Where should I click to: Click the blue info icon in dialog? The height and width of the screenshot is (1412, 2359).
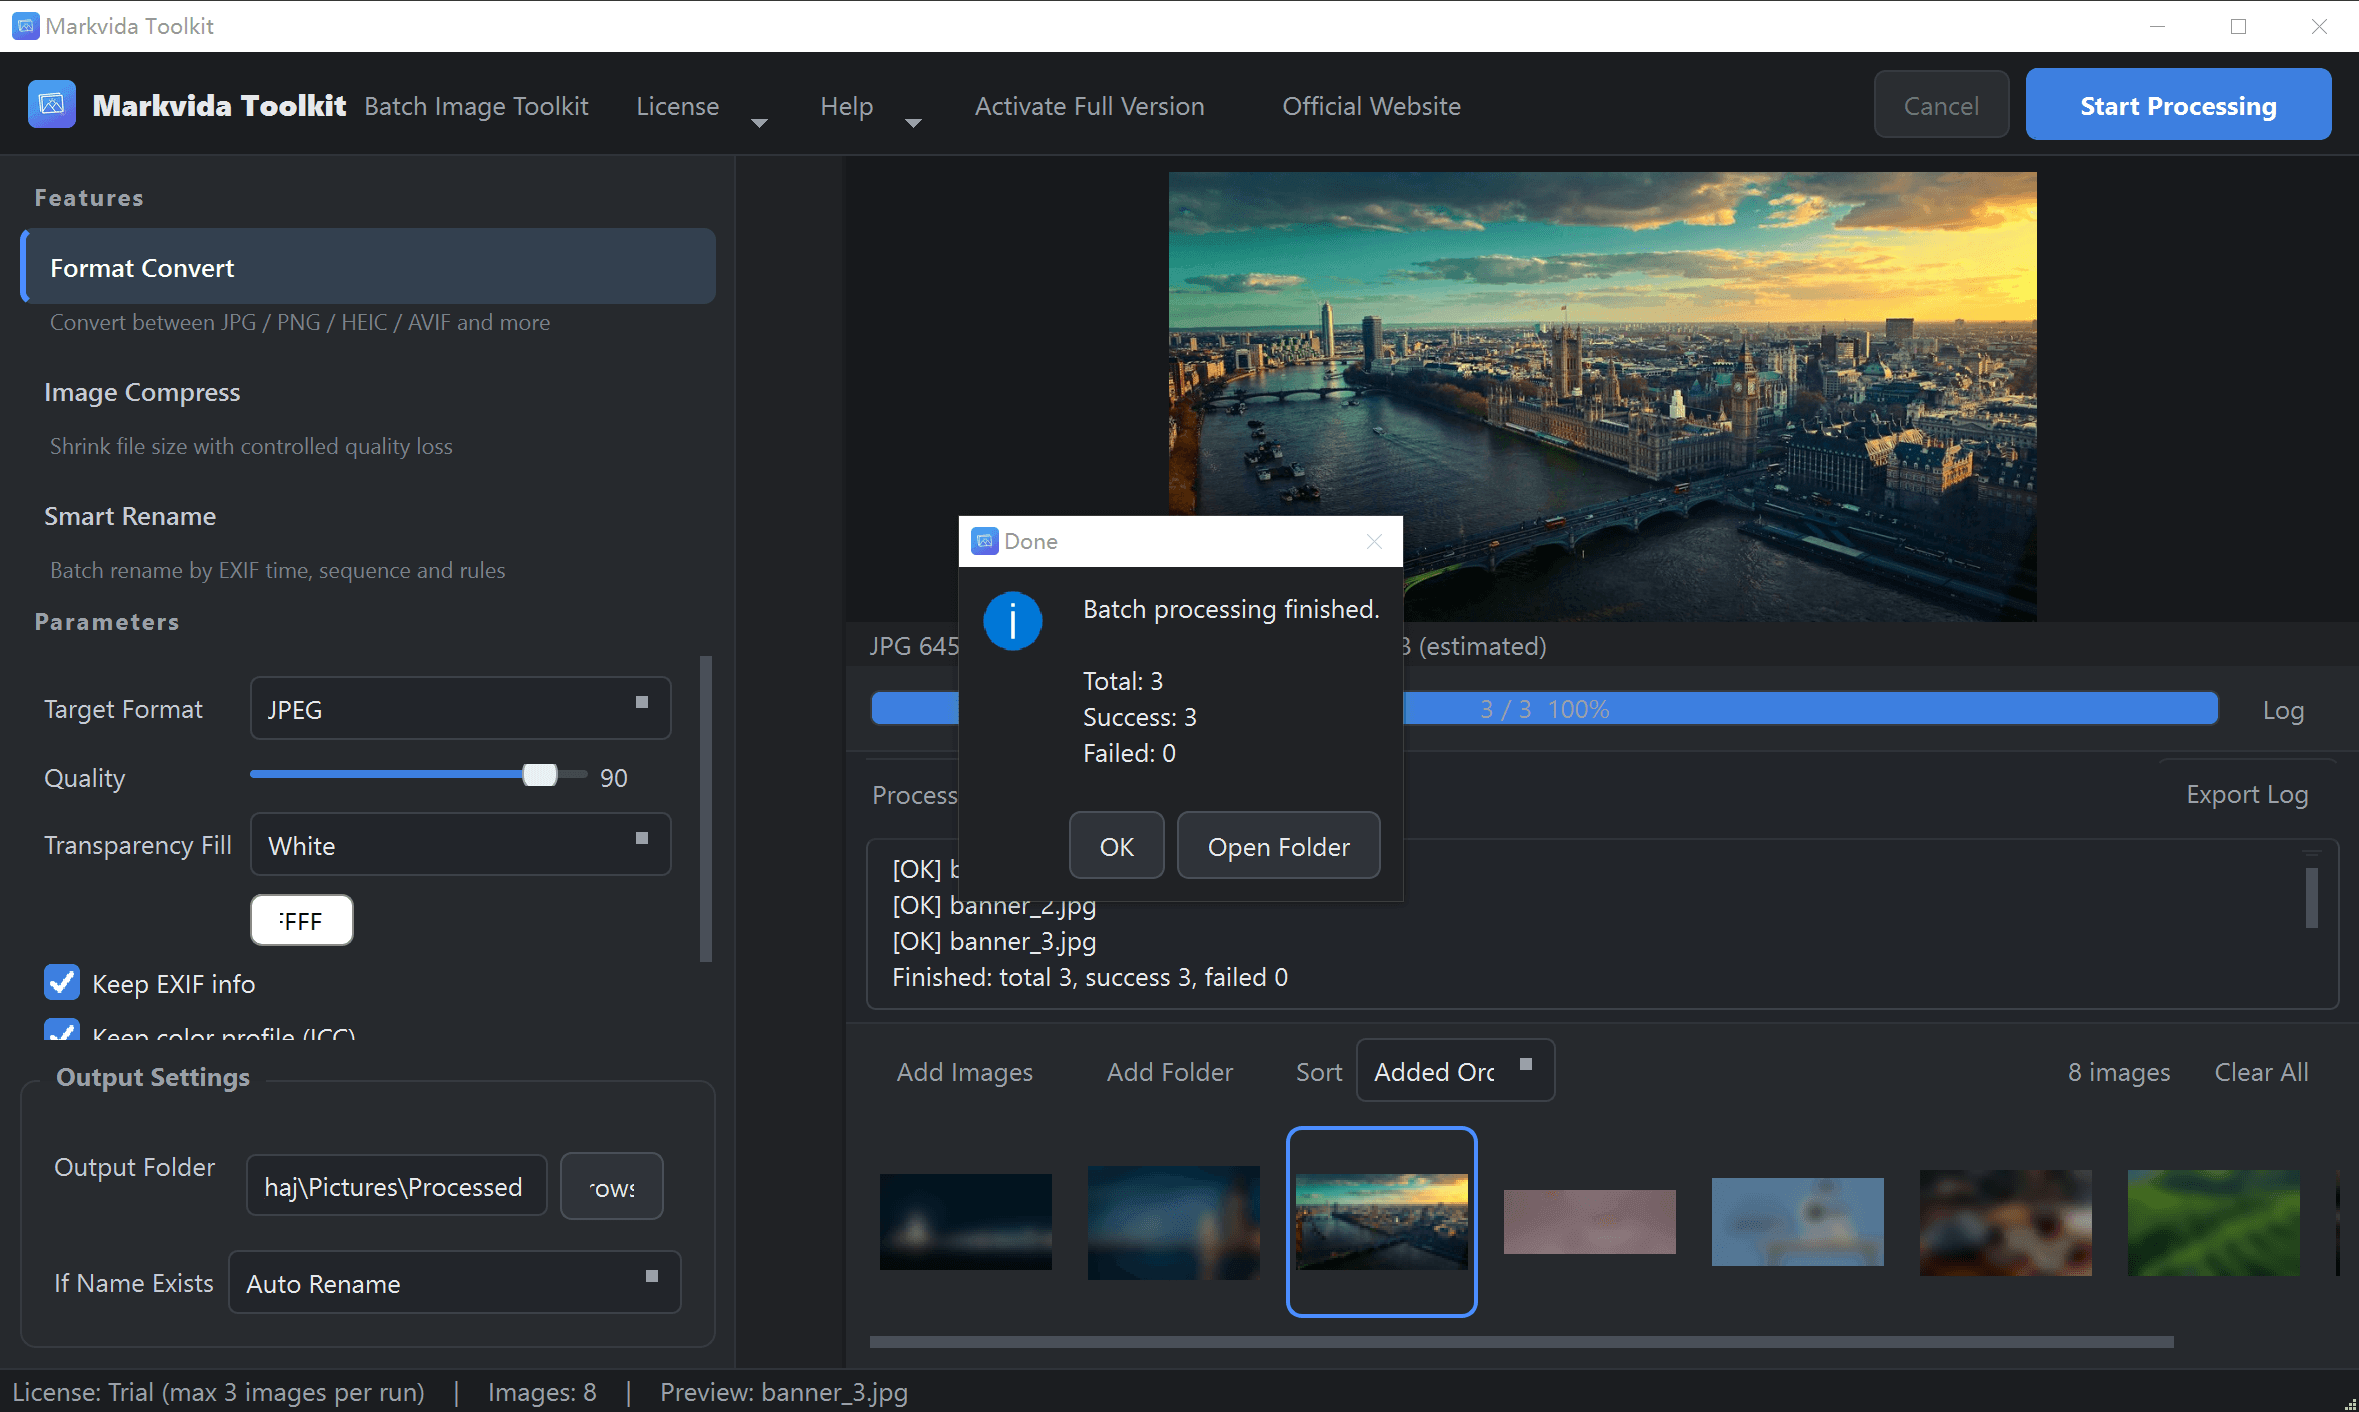[1012, 621]
